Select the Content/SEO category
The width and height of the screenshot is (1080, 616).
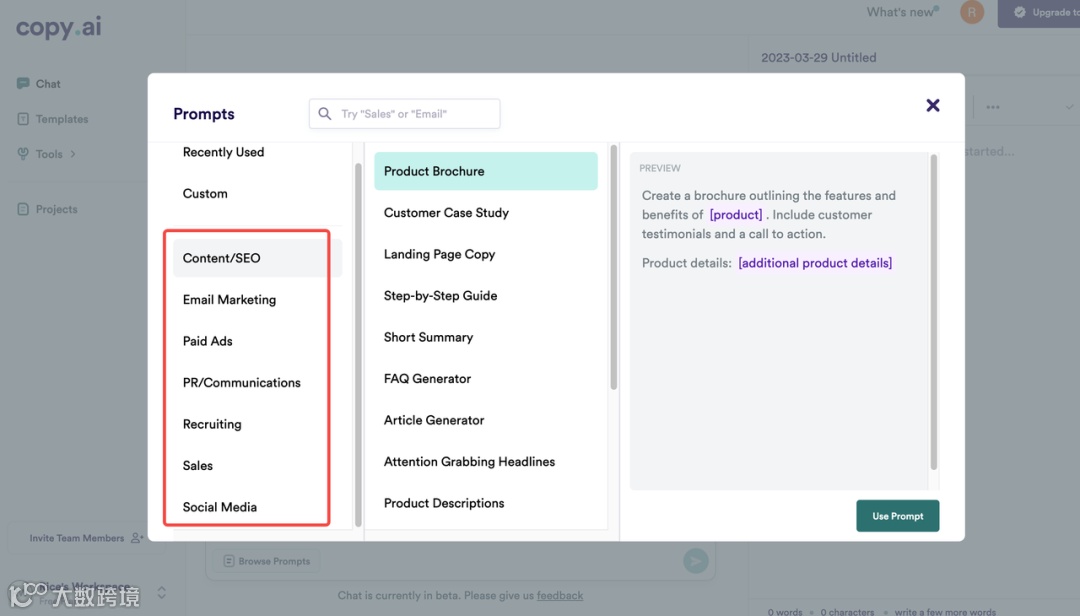(258, 258)
